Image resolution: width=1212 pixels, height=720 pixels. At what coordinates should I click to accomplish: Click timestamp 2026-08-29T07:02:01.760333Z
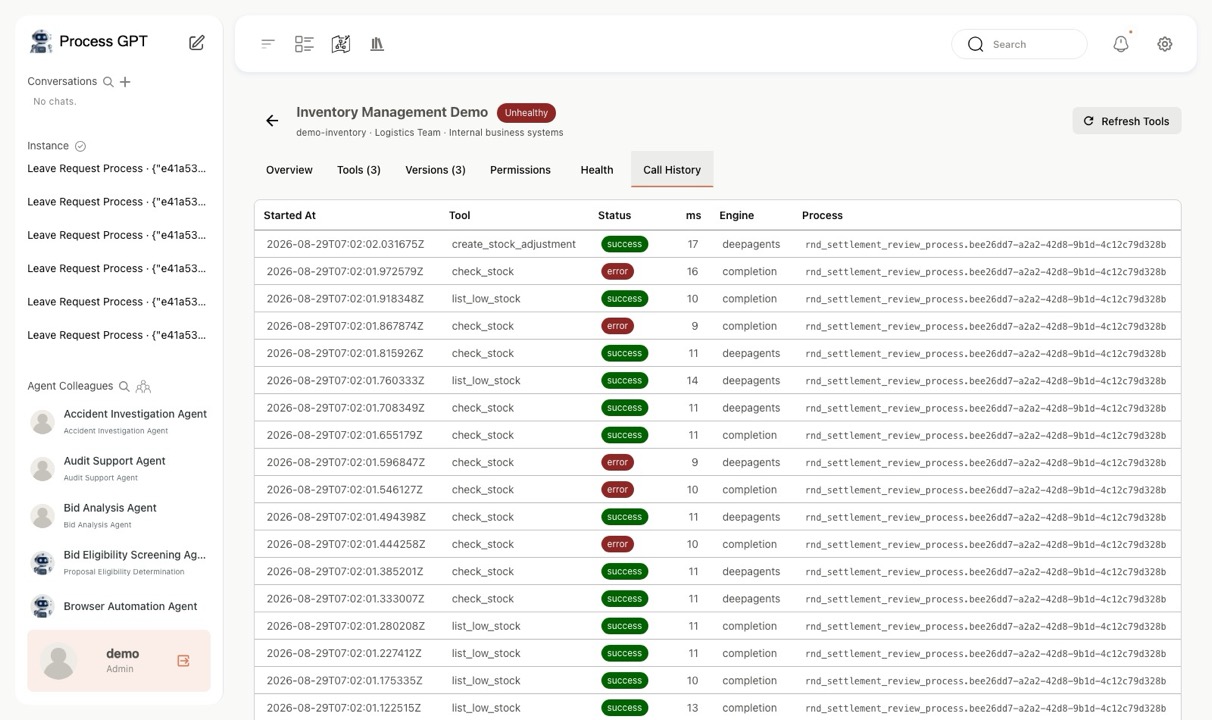[345, 380]
